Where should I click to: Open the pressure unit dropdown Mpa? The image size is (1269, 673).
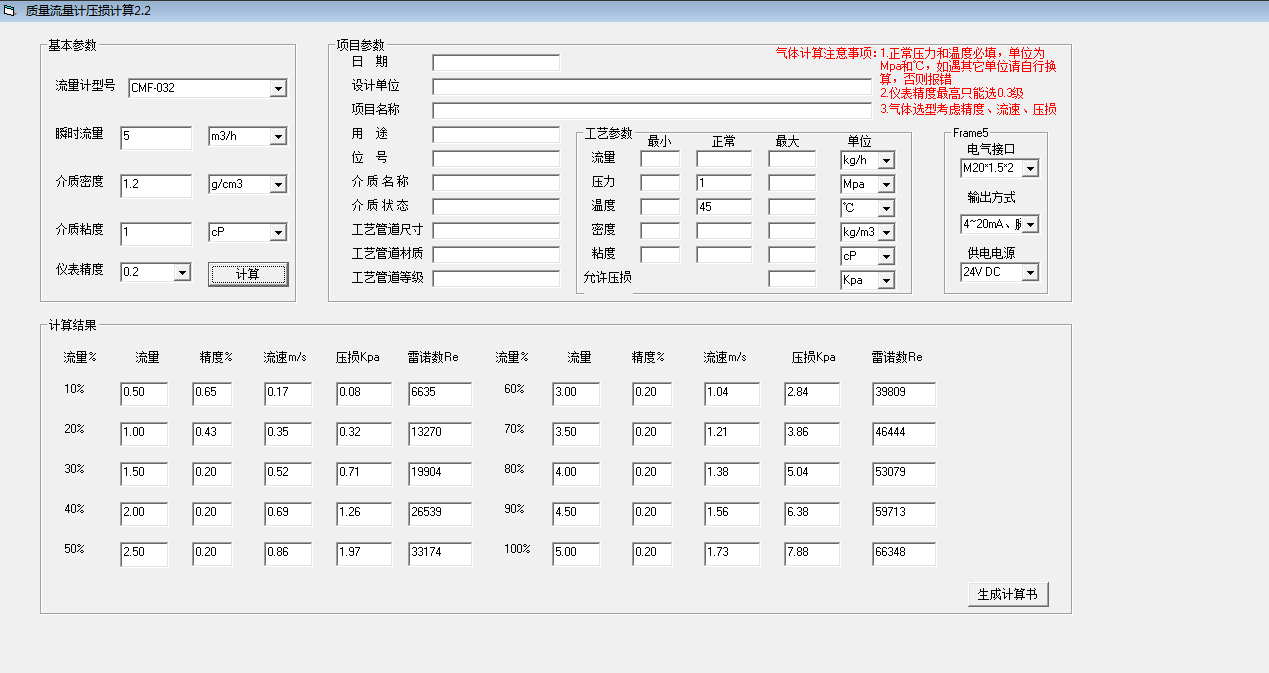coord(885,184)
